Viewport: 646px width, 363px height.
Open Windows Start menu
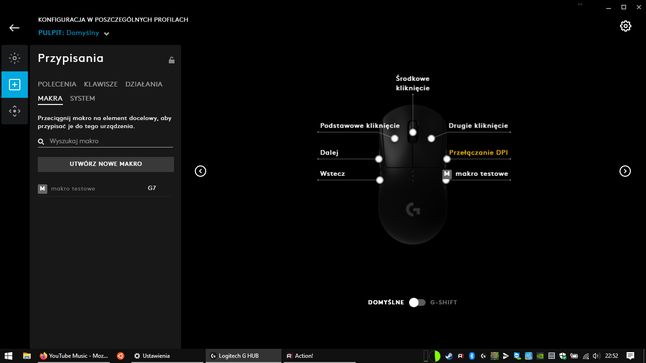click(8, 356)
